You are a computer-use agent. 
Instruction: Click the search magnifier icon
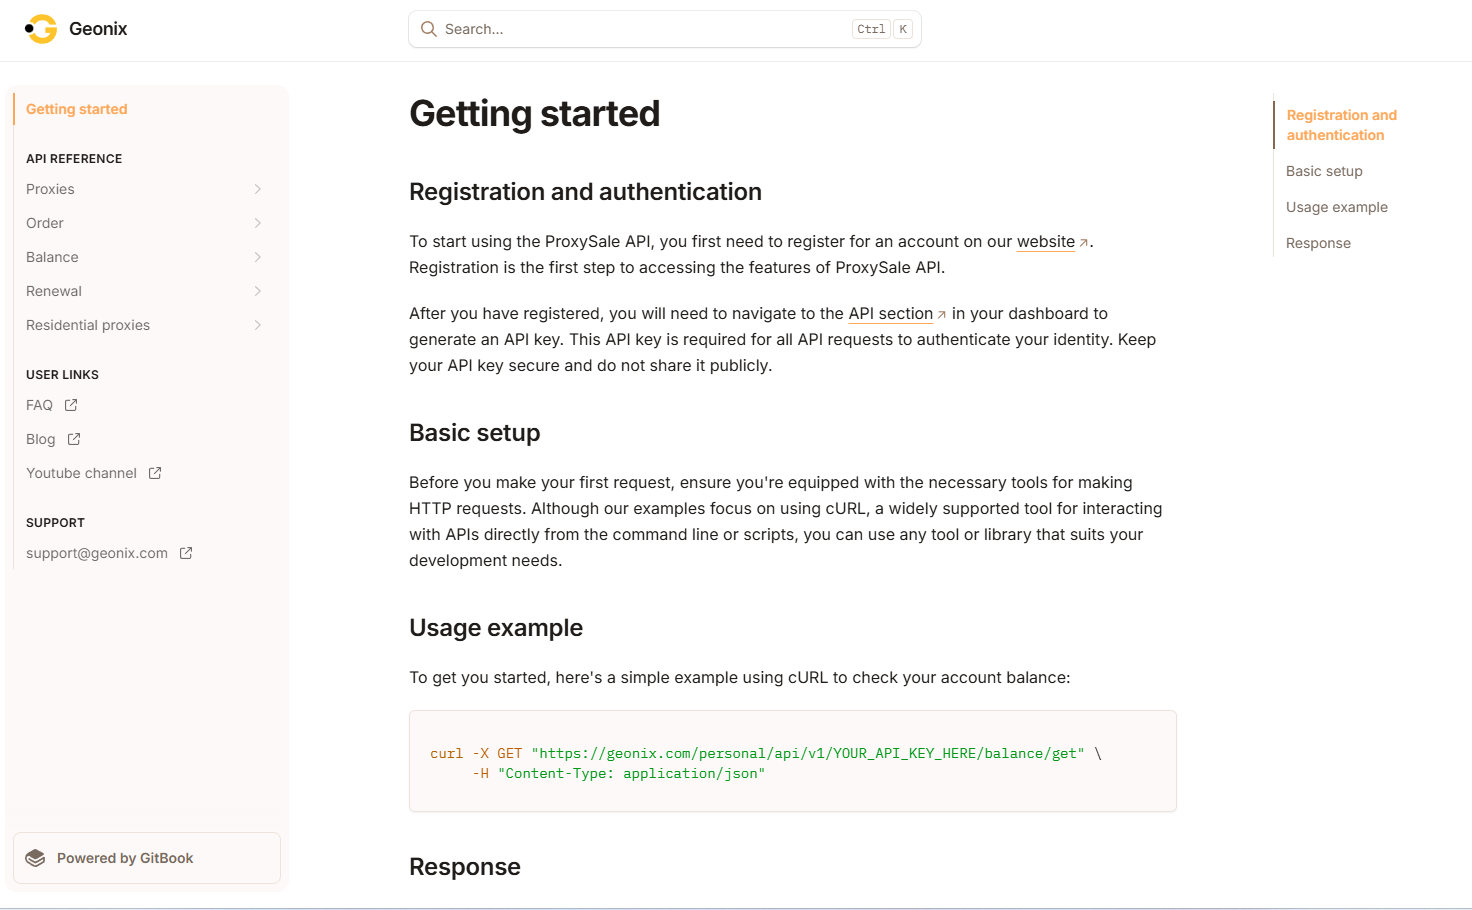coord(429,29)
